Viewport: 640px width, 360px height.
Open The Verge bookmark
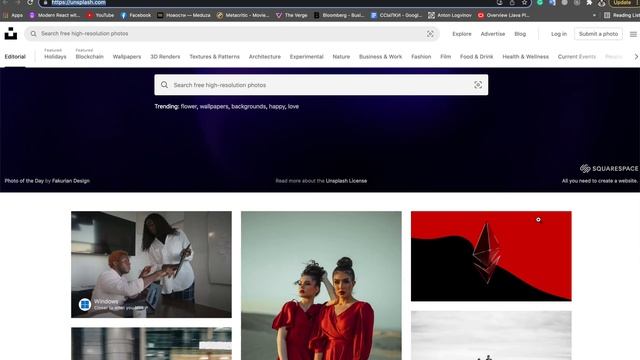coord(291,15)
